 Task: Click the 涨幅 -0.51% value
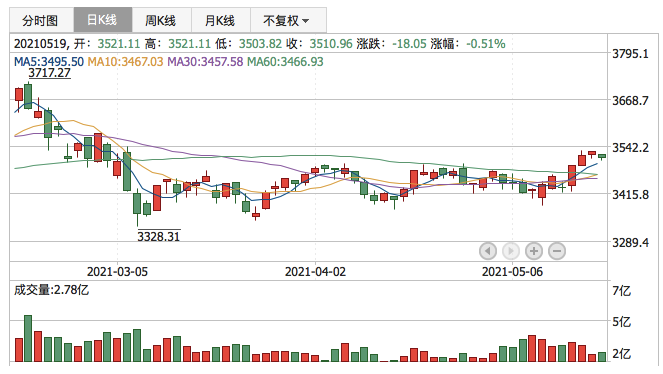(x=486, y=44)
